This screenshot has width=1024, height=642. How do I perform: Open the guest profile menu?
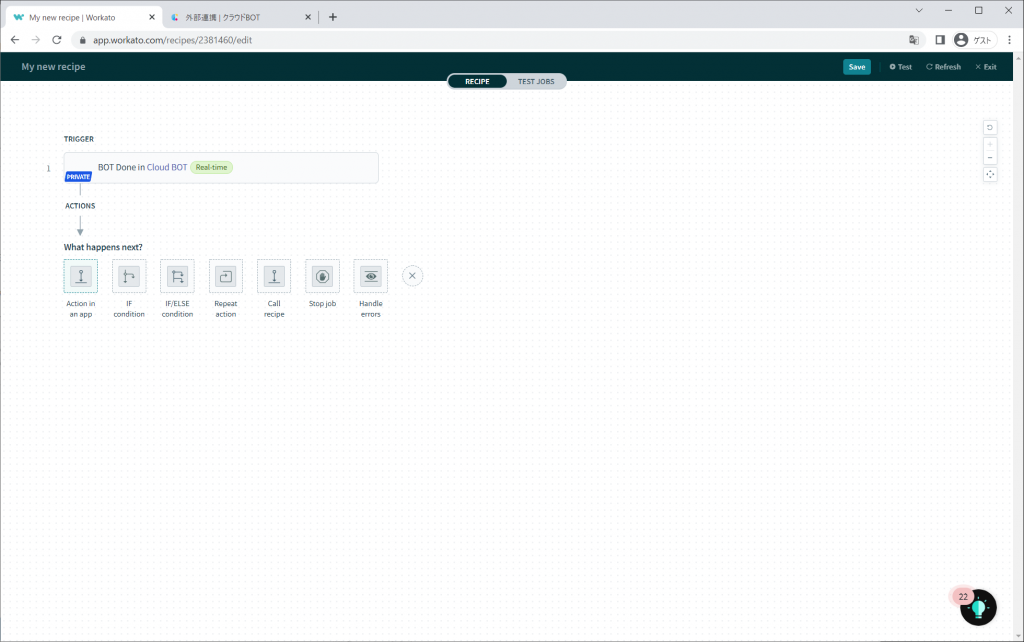(974, 40)
